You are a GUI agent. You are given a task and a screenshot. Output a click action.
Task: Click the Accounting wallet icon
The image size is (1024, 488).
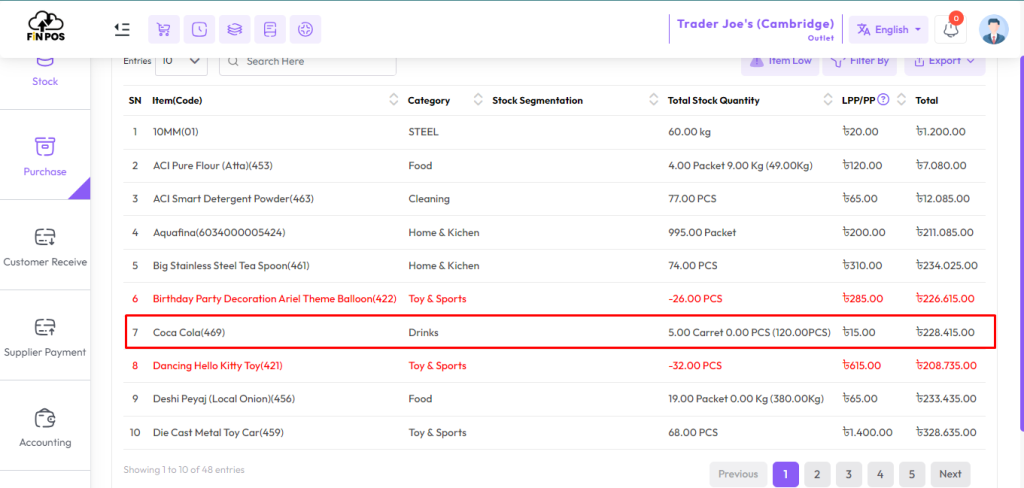[x=45, y=417]
